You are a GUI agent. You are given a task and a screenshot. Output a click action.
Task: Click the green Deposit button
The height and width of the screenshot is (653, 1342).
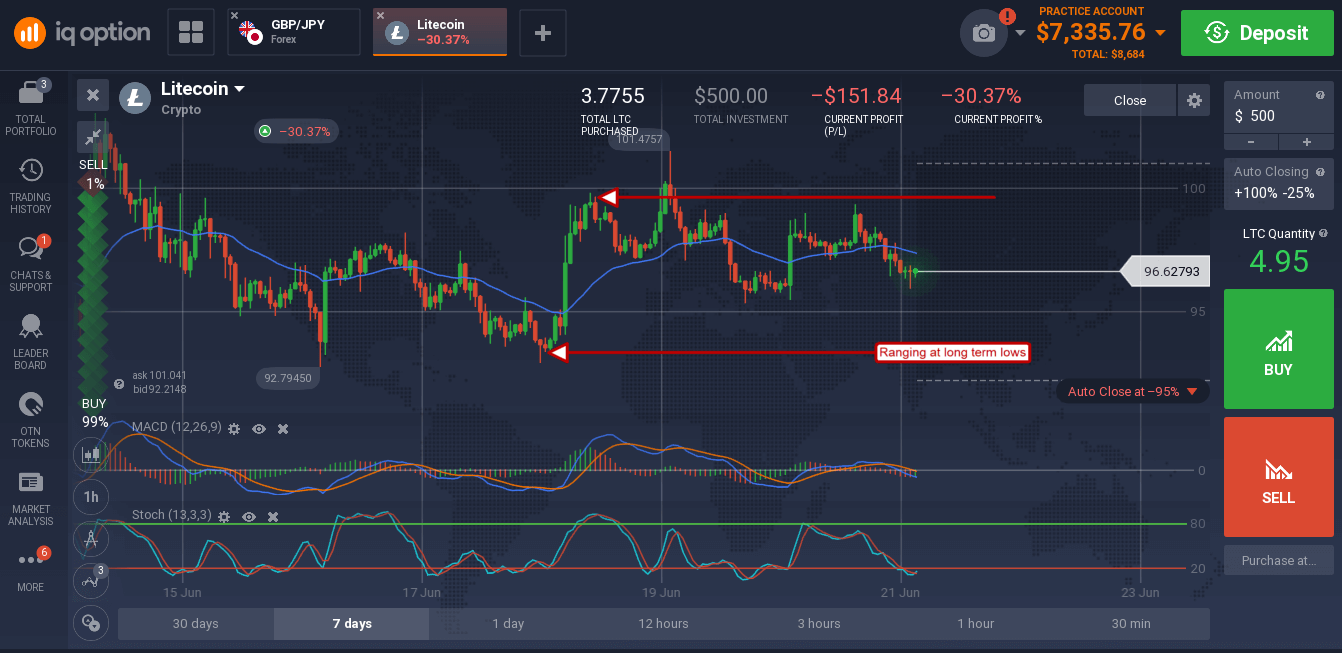tap(1255, 33)
